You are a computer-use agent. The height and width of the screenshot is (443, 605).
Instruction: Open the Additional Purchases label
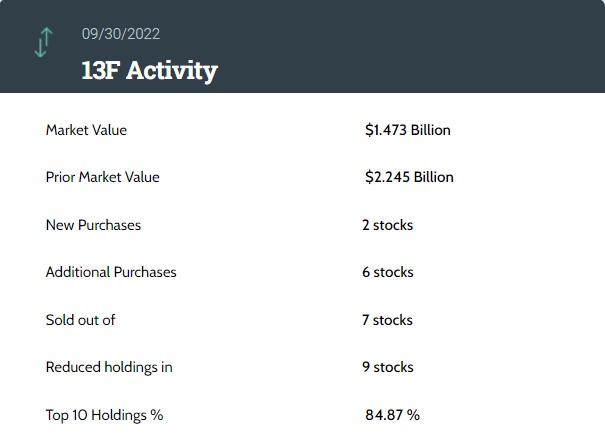(111, 272)
